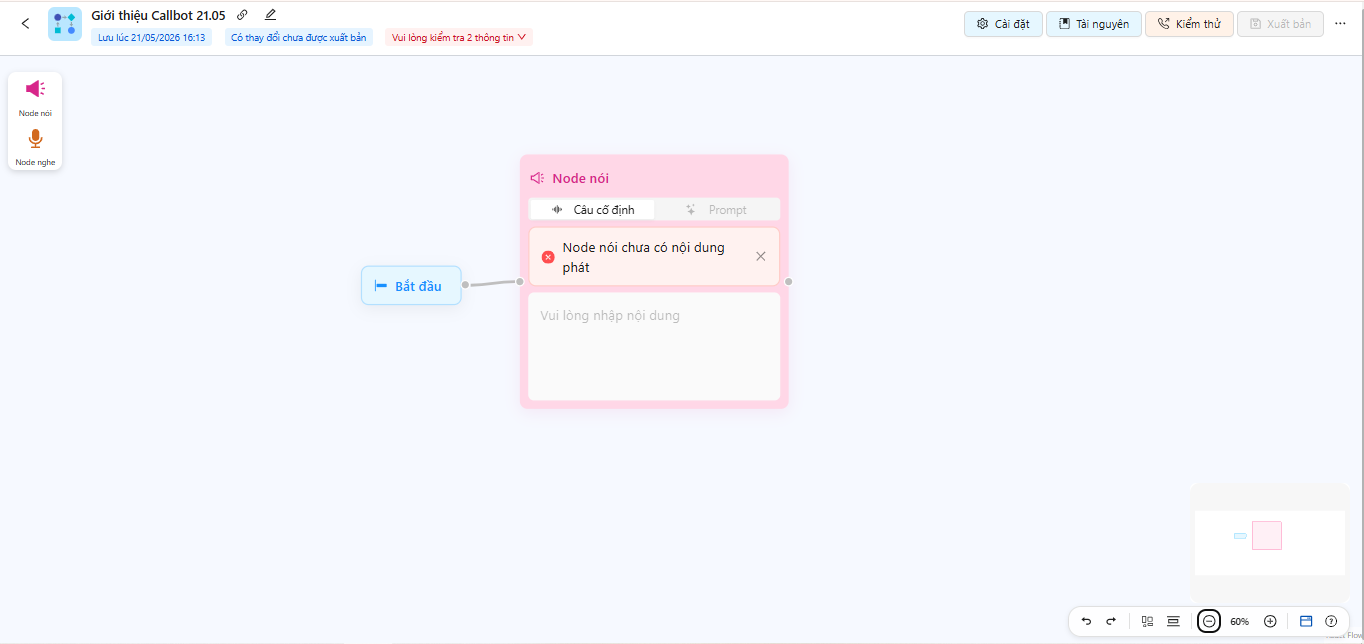Expand 'Vui lòng kiểm tra 2 thông tin' warning

click(x=459, y=38)
